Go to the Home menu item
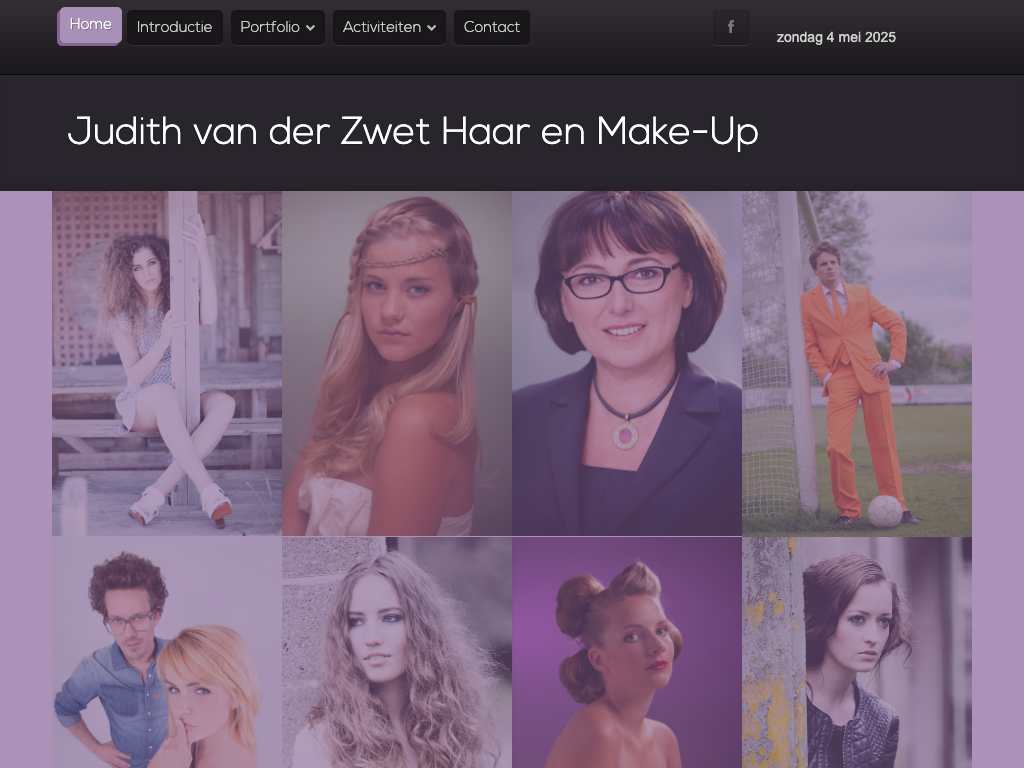This screenshot has width=1024, height=768. point(90,26)
